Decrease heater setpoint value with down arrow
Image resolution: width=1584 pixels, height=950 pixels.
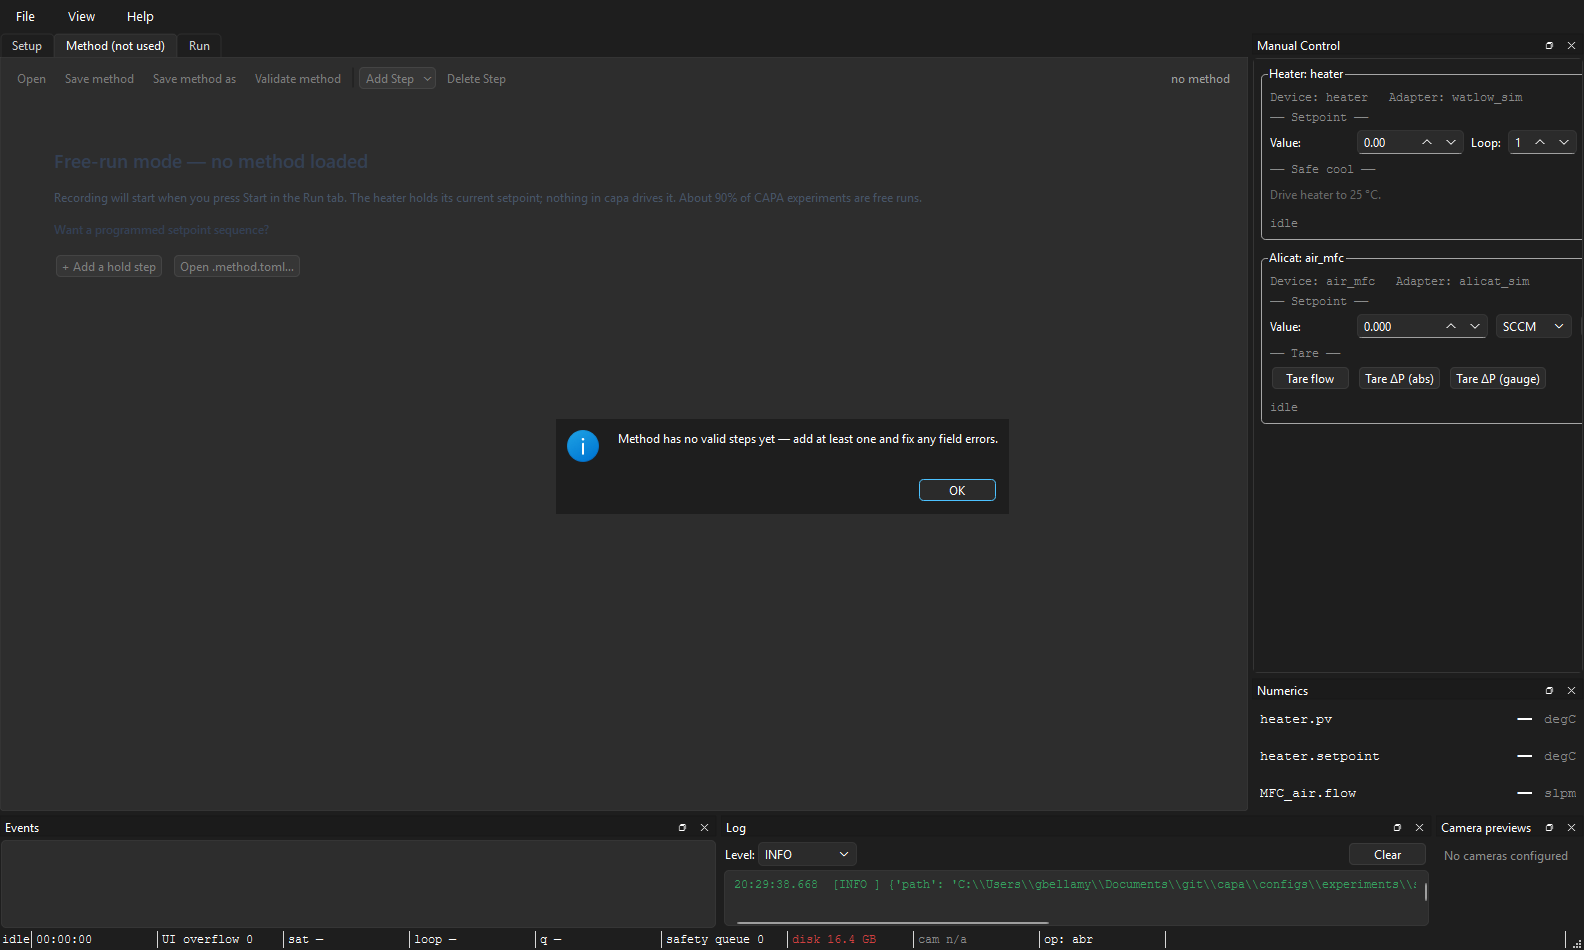1451,143
